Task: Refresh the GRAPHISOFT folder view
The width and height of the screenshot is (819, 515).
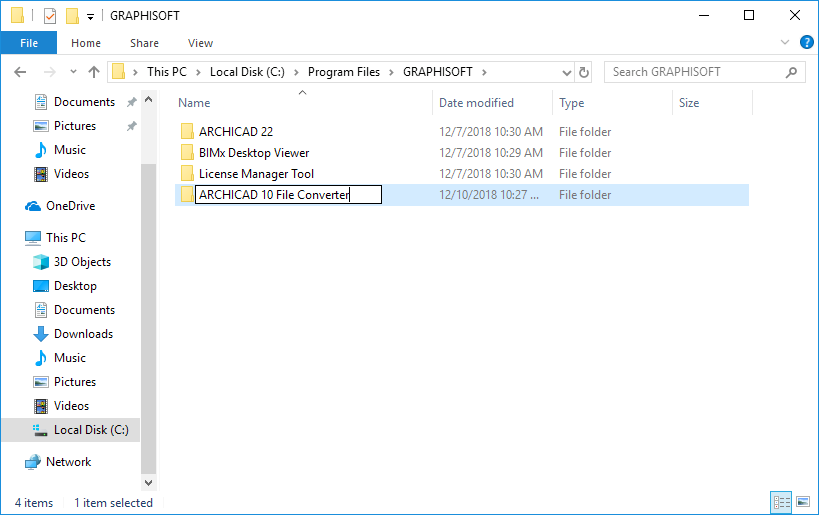Action: (x=584, y=73)
